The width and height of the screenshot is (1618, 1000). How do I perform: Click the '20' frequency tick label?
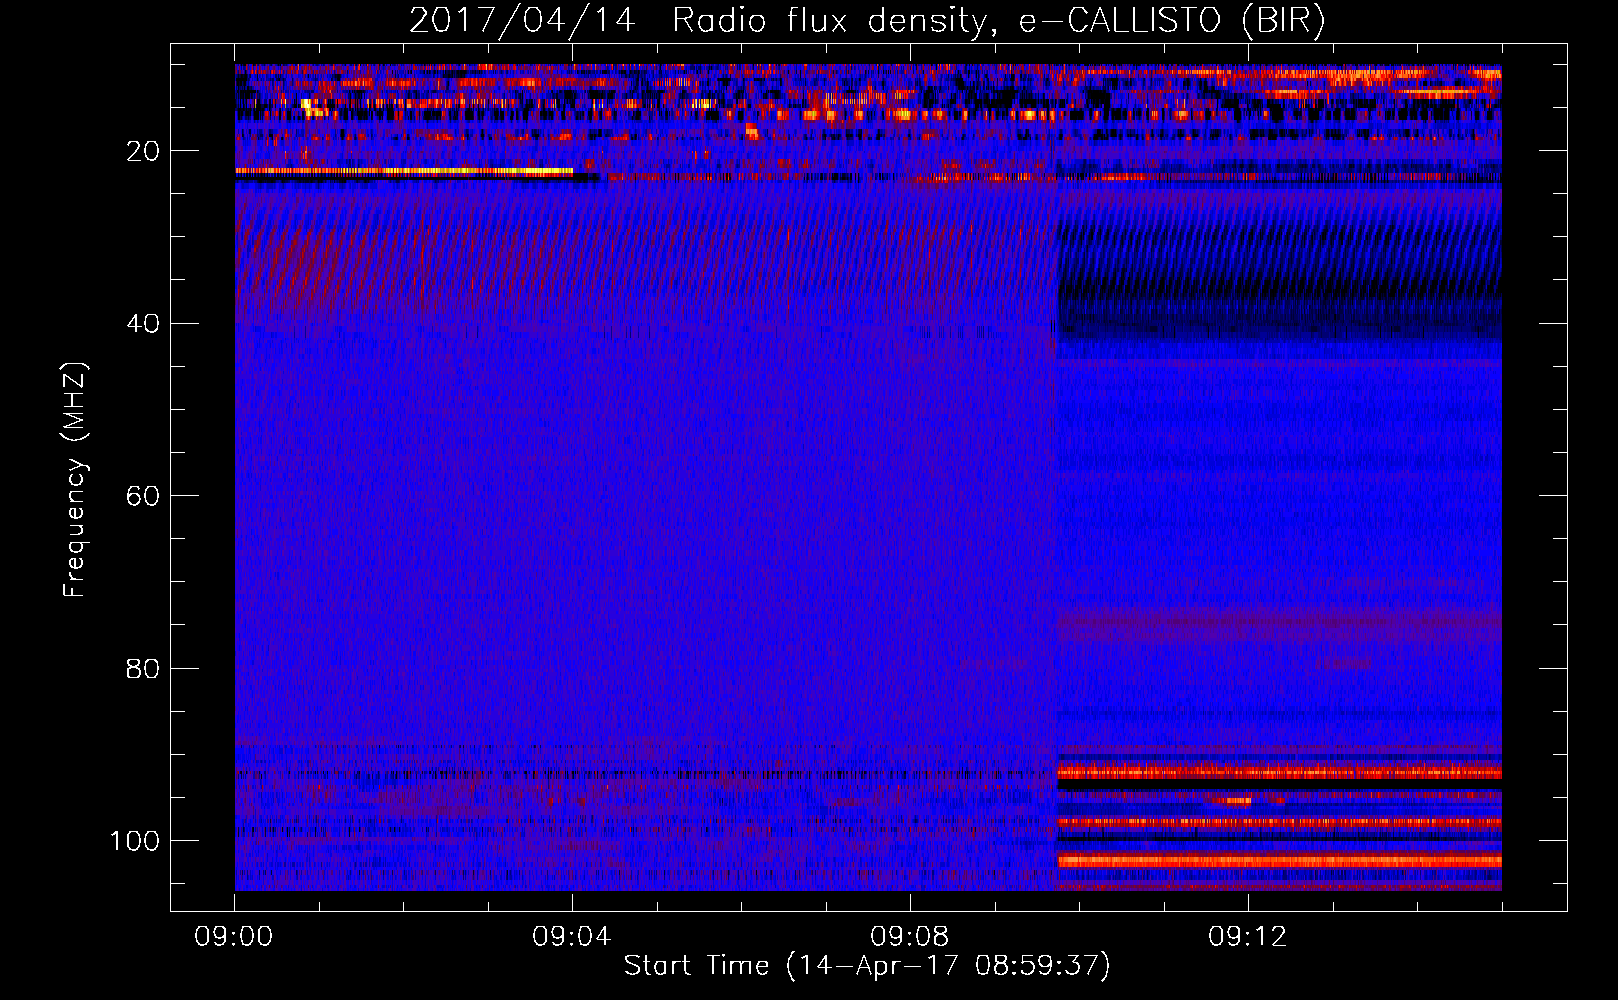[144, 151]
